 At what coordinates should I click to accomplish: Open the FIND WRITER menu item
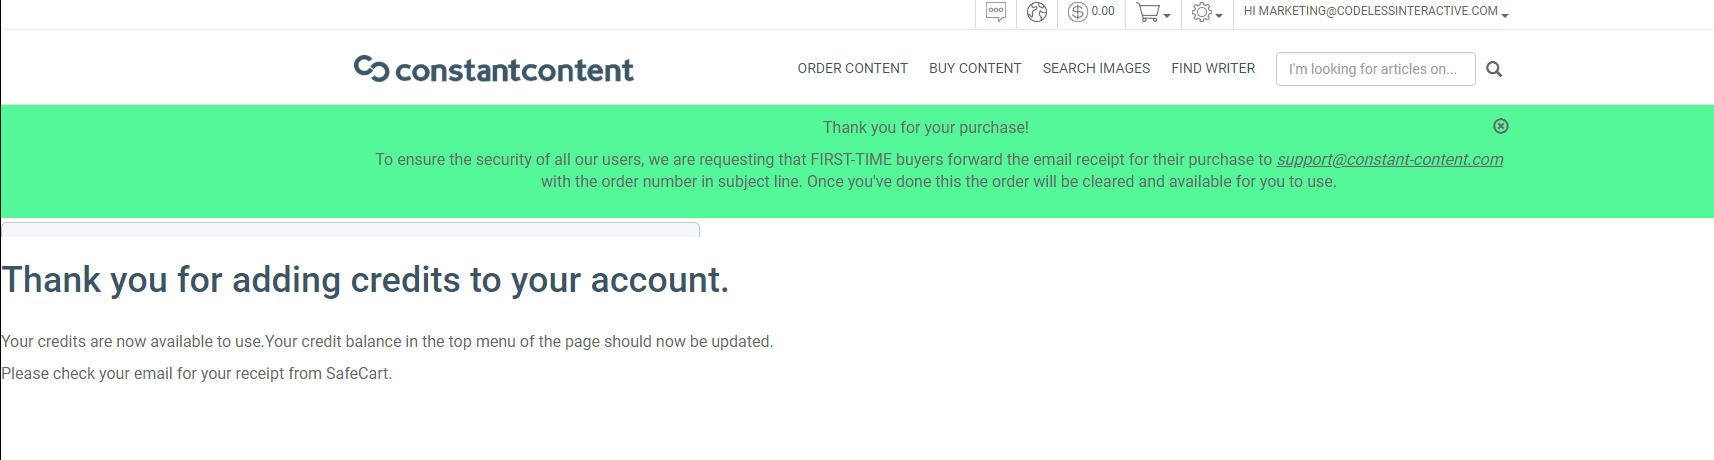click(1213, 69)
